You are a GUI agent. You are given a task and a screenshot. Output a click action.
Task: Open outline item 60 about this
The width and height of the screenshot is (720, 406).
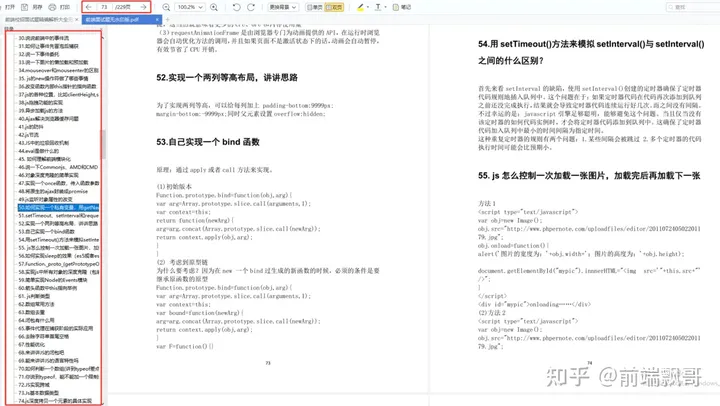point(48,288)
